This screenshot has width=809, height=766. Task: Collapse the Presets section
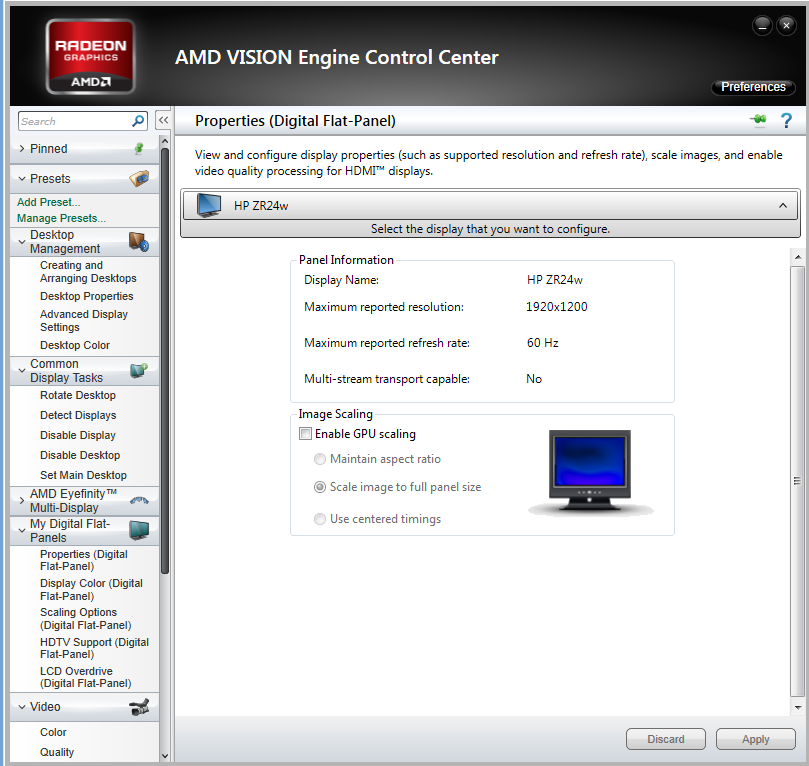22,178
